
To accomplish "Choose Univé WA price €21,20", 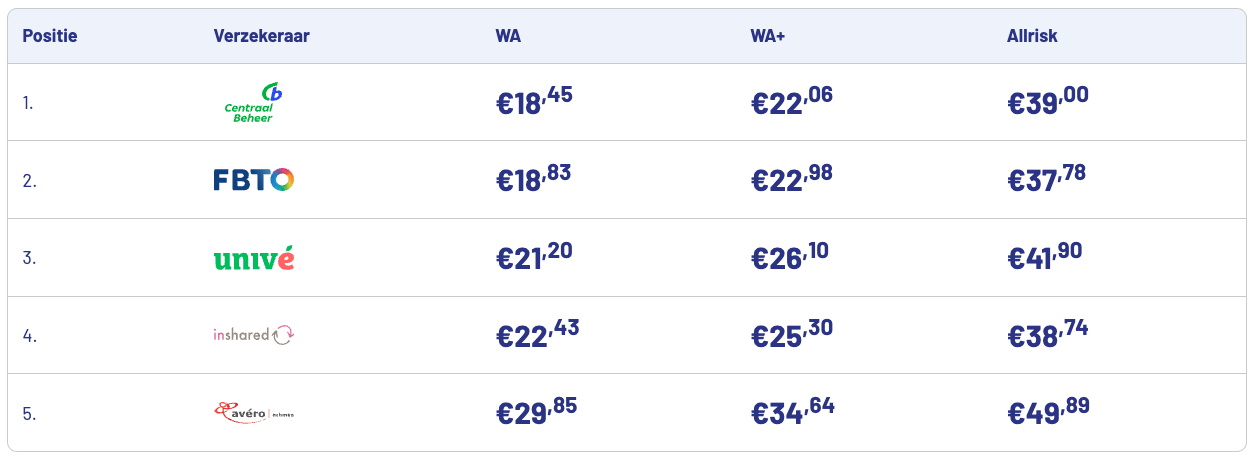I will (x=534, y=258).
